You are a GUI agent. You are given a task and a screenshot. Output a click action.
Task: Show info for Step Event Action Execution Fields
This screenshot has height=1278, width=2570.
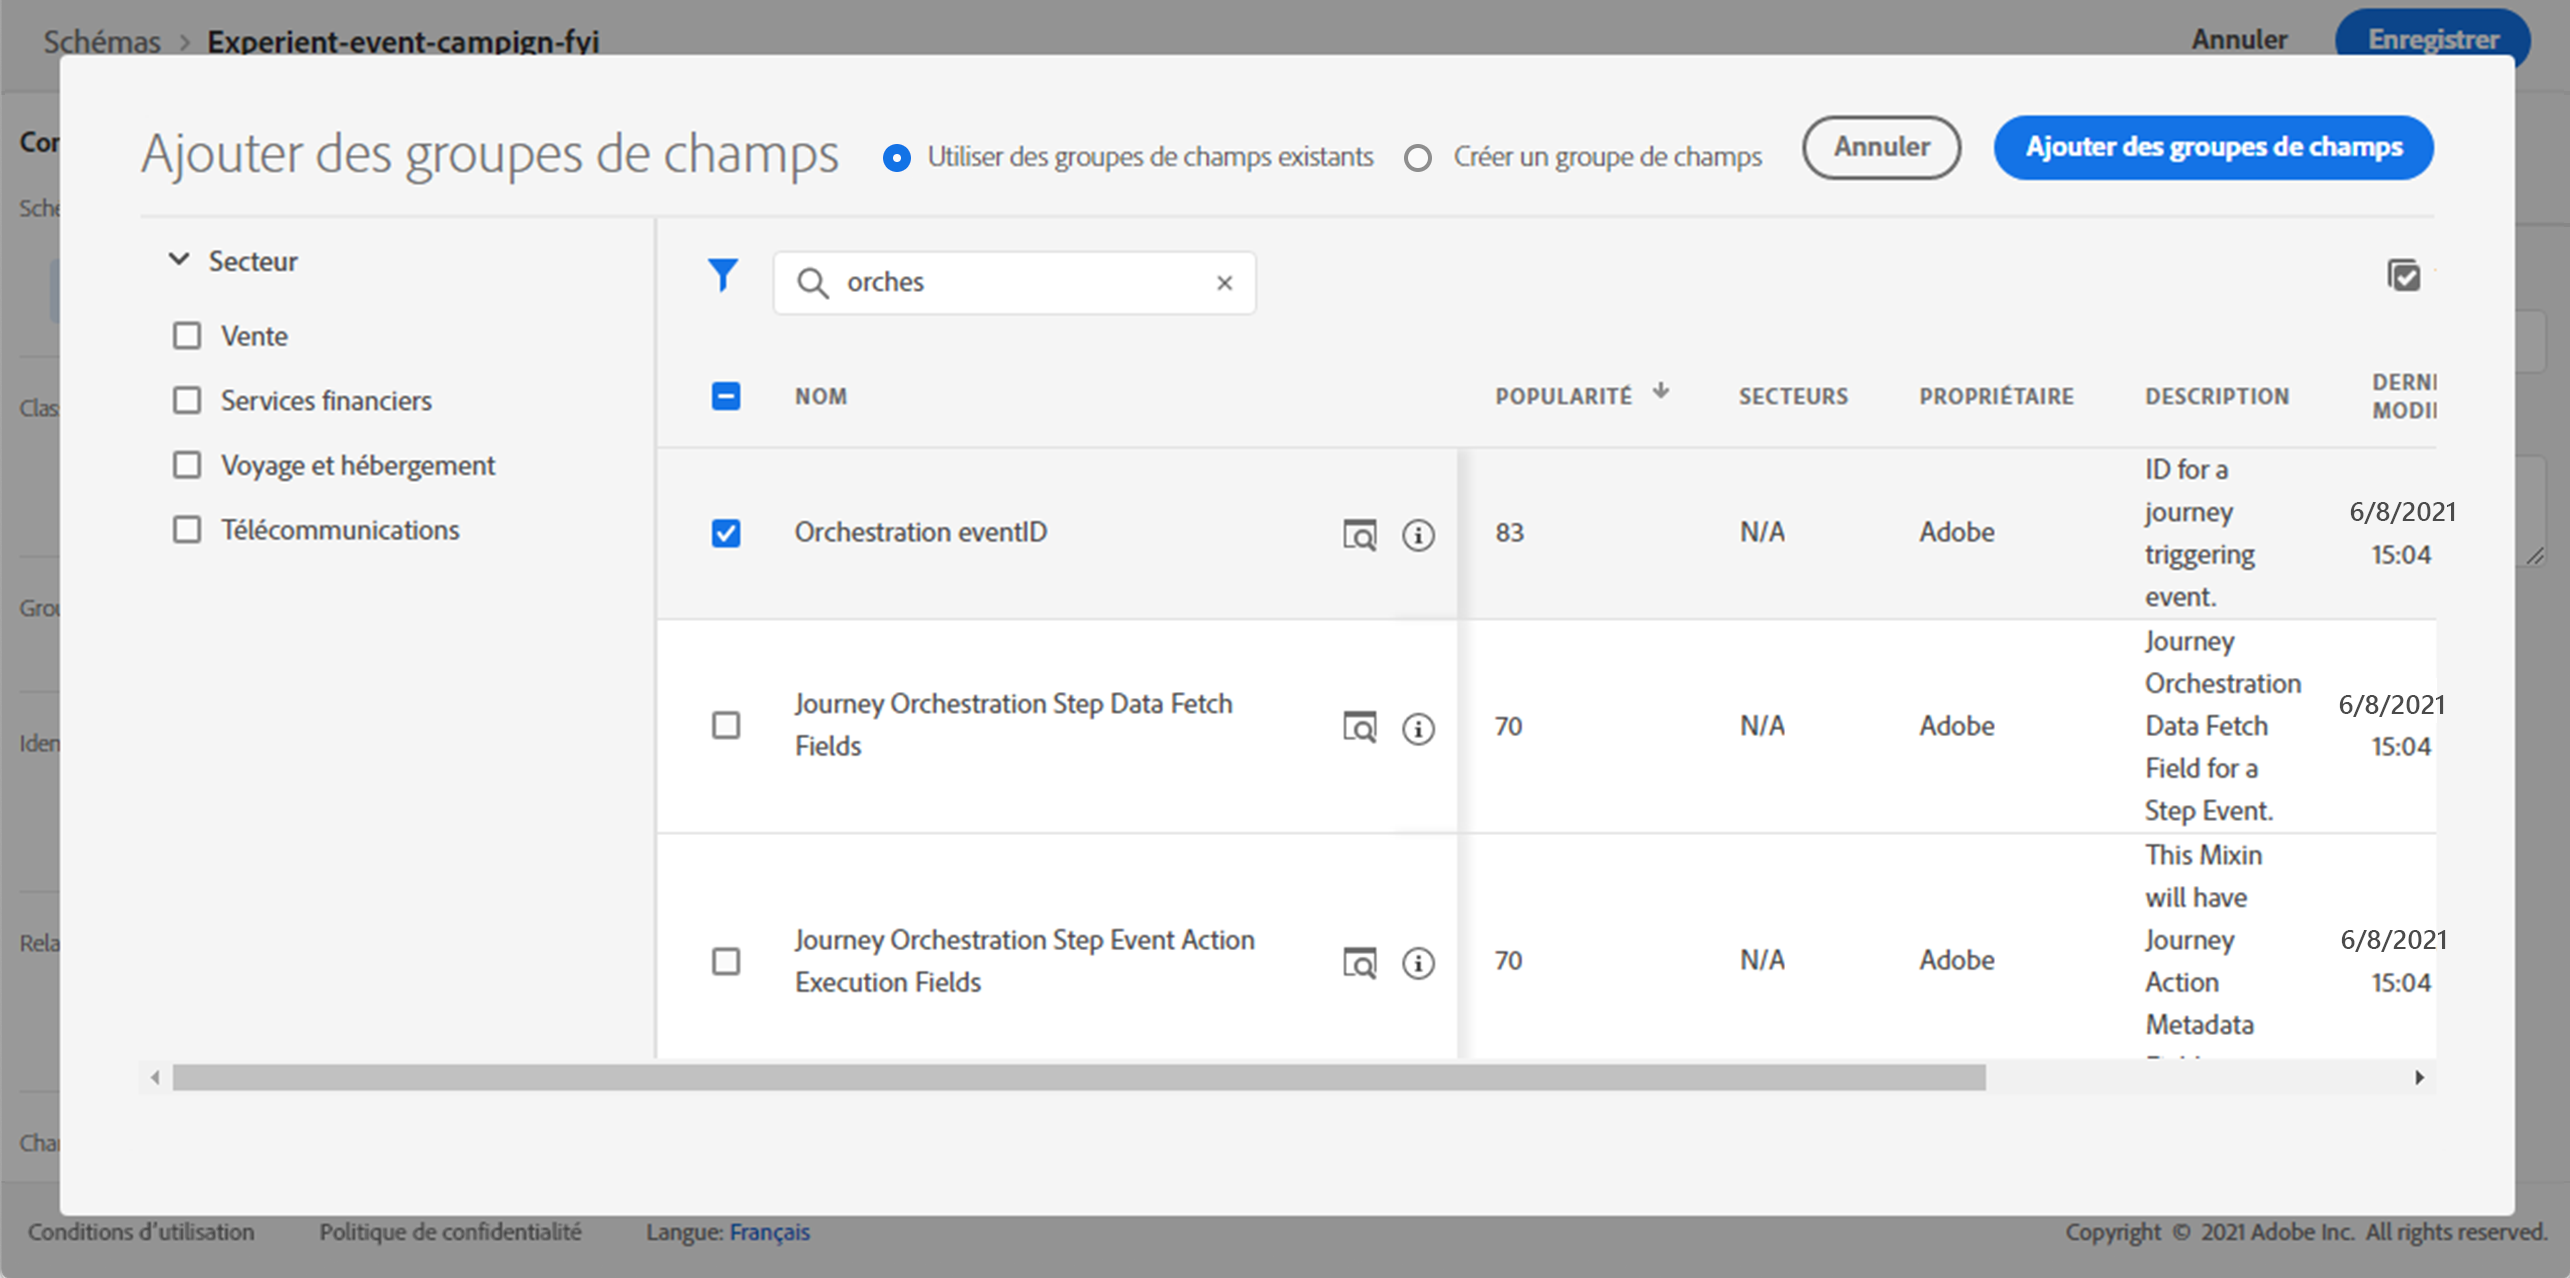click(x=1418, y=962)
